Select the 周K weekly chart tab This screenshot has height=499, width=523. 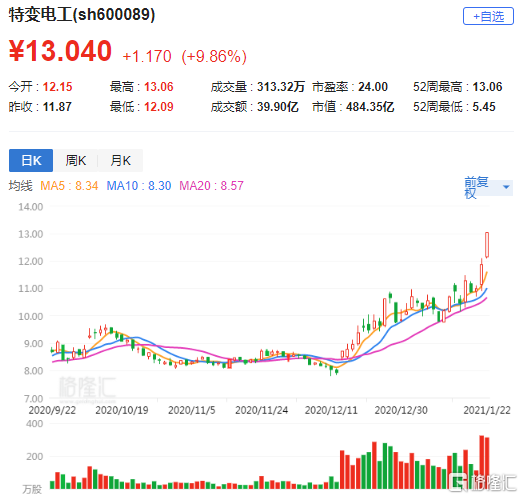75,160
